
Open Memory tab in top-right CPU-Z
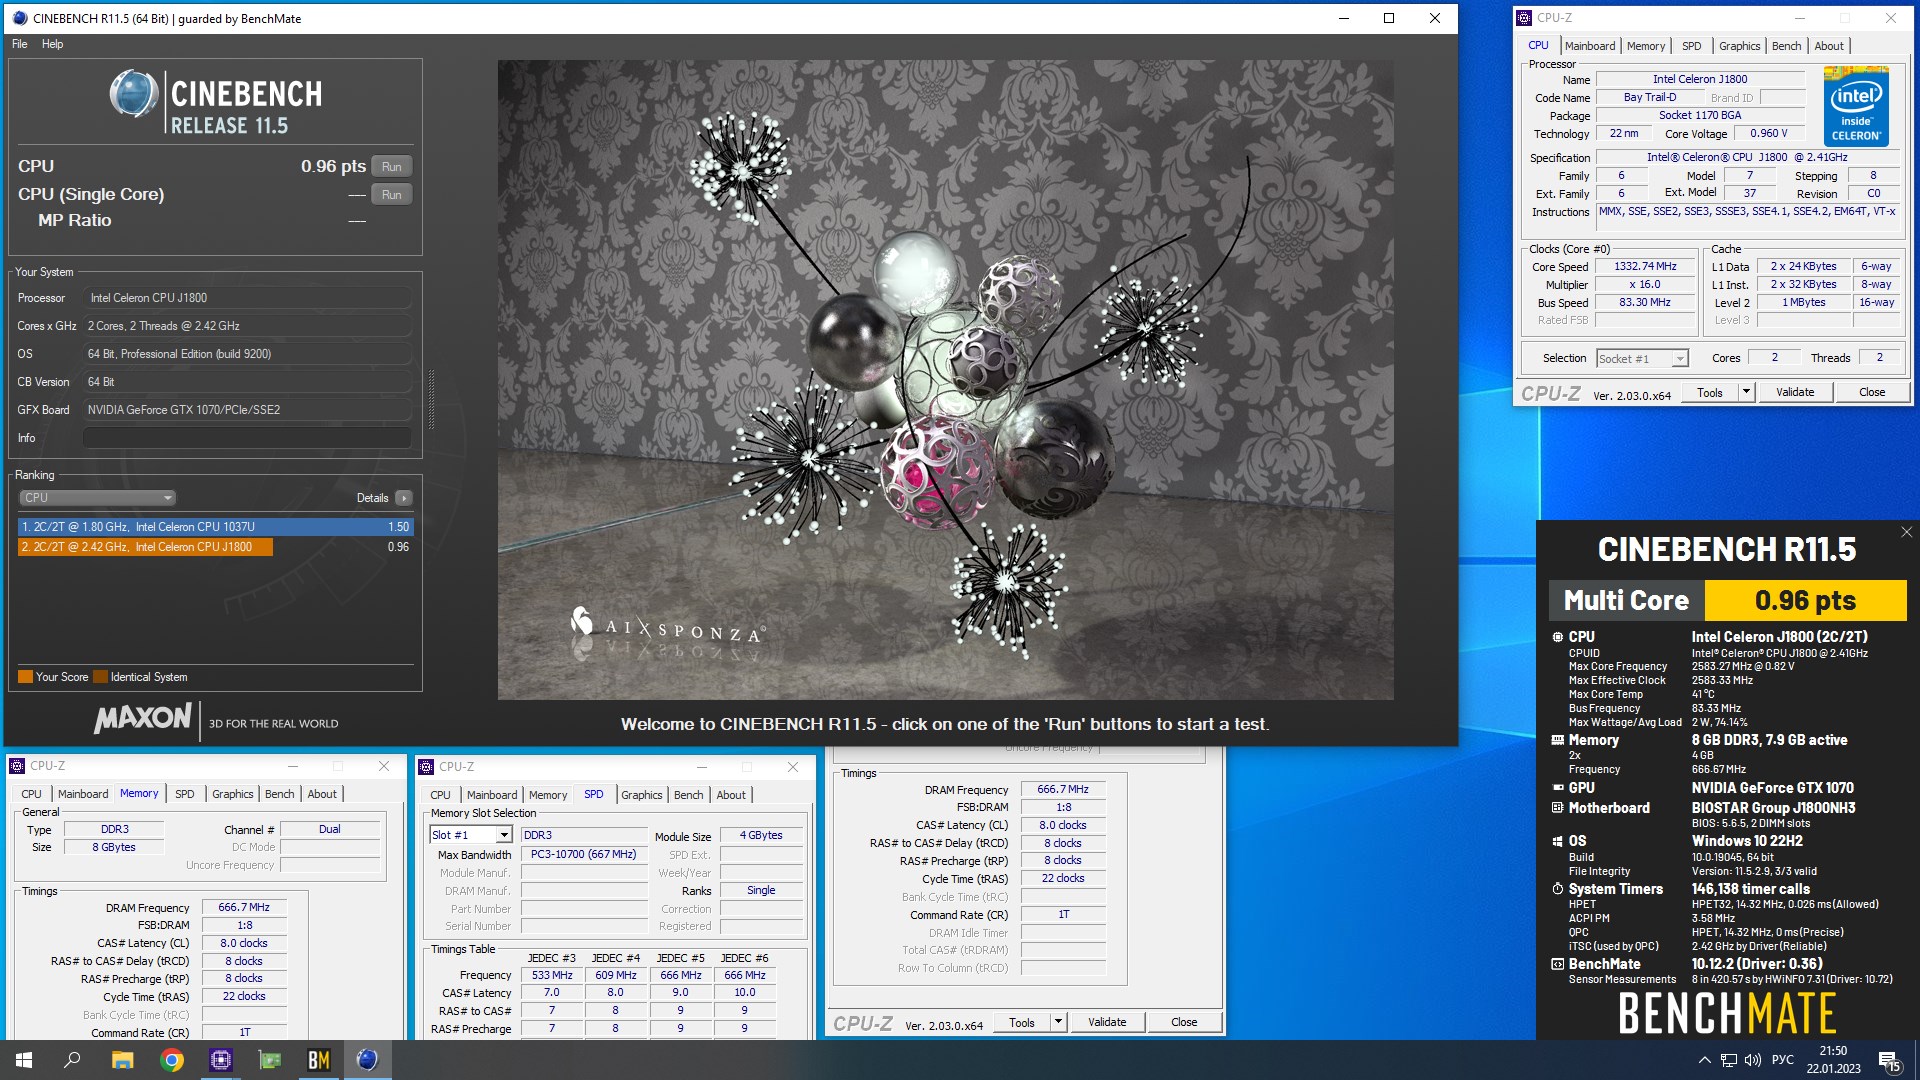(1645, 46)
